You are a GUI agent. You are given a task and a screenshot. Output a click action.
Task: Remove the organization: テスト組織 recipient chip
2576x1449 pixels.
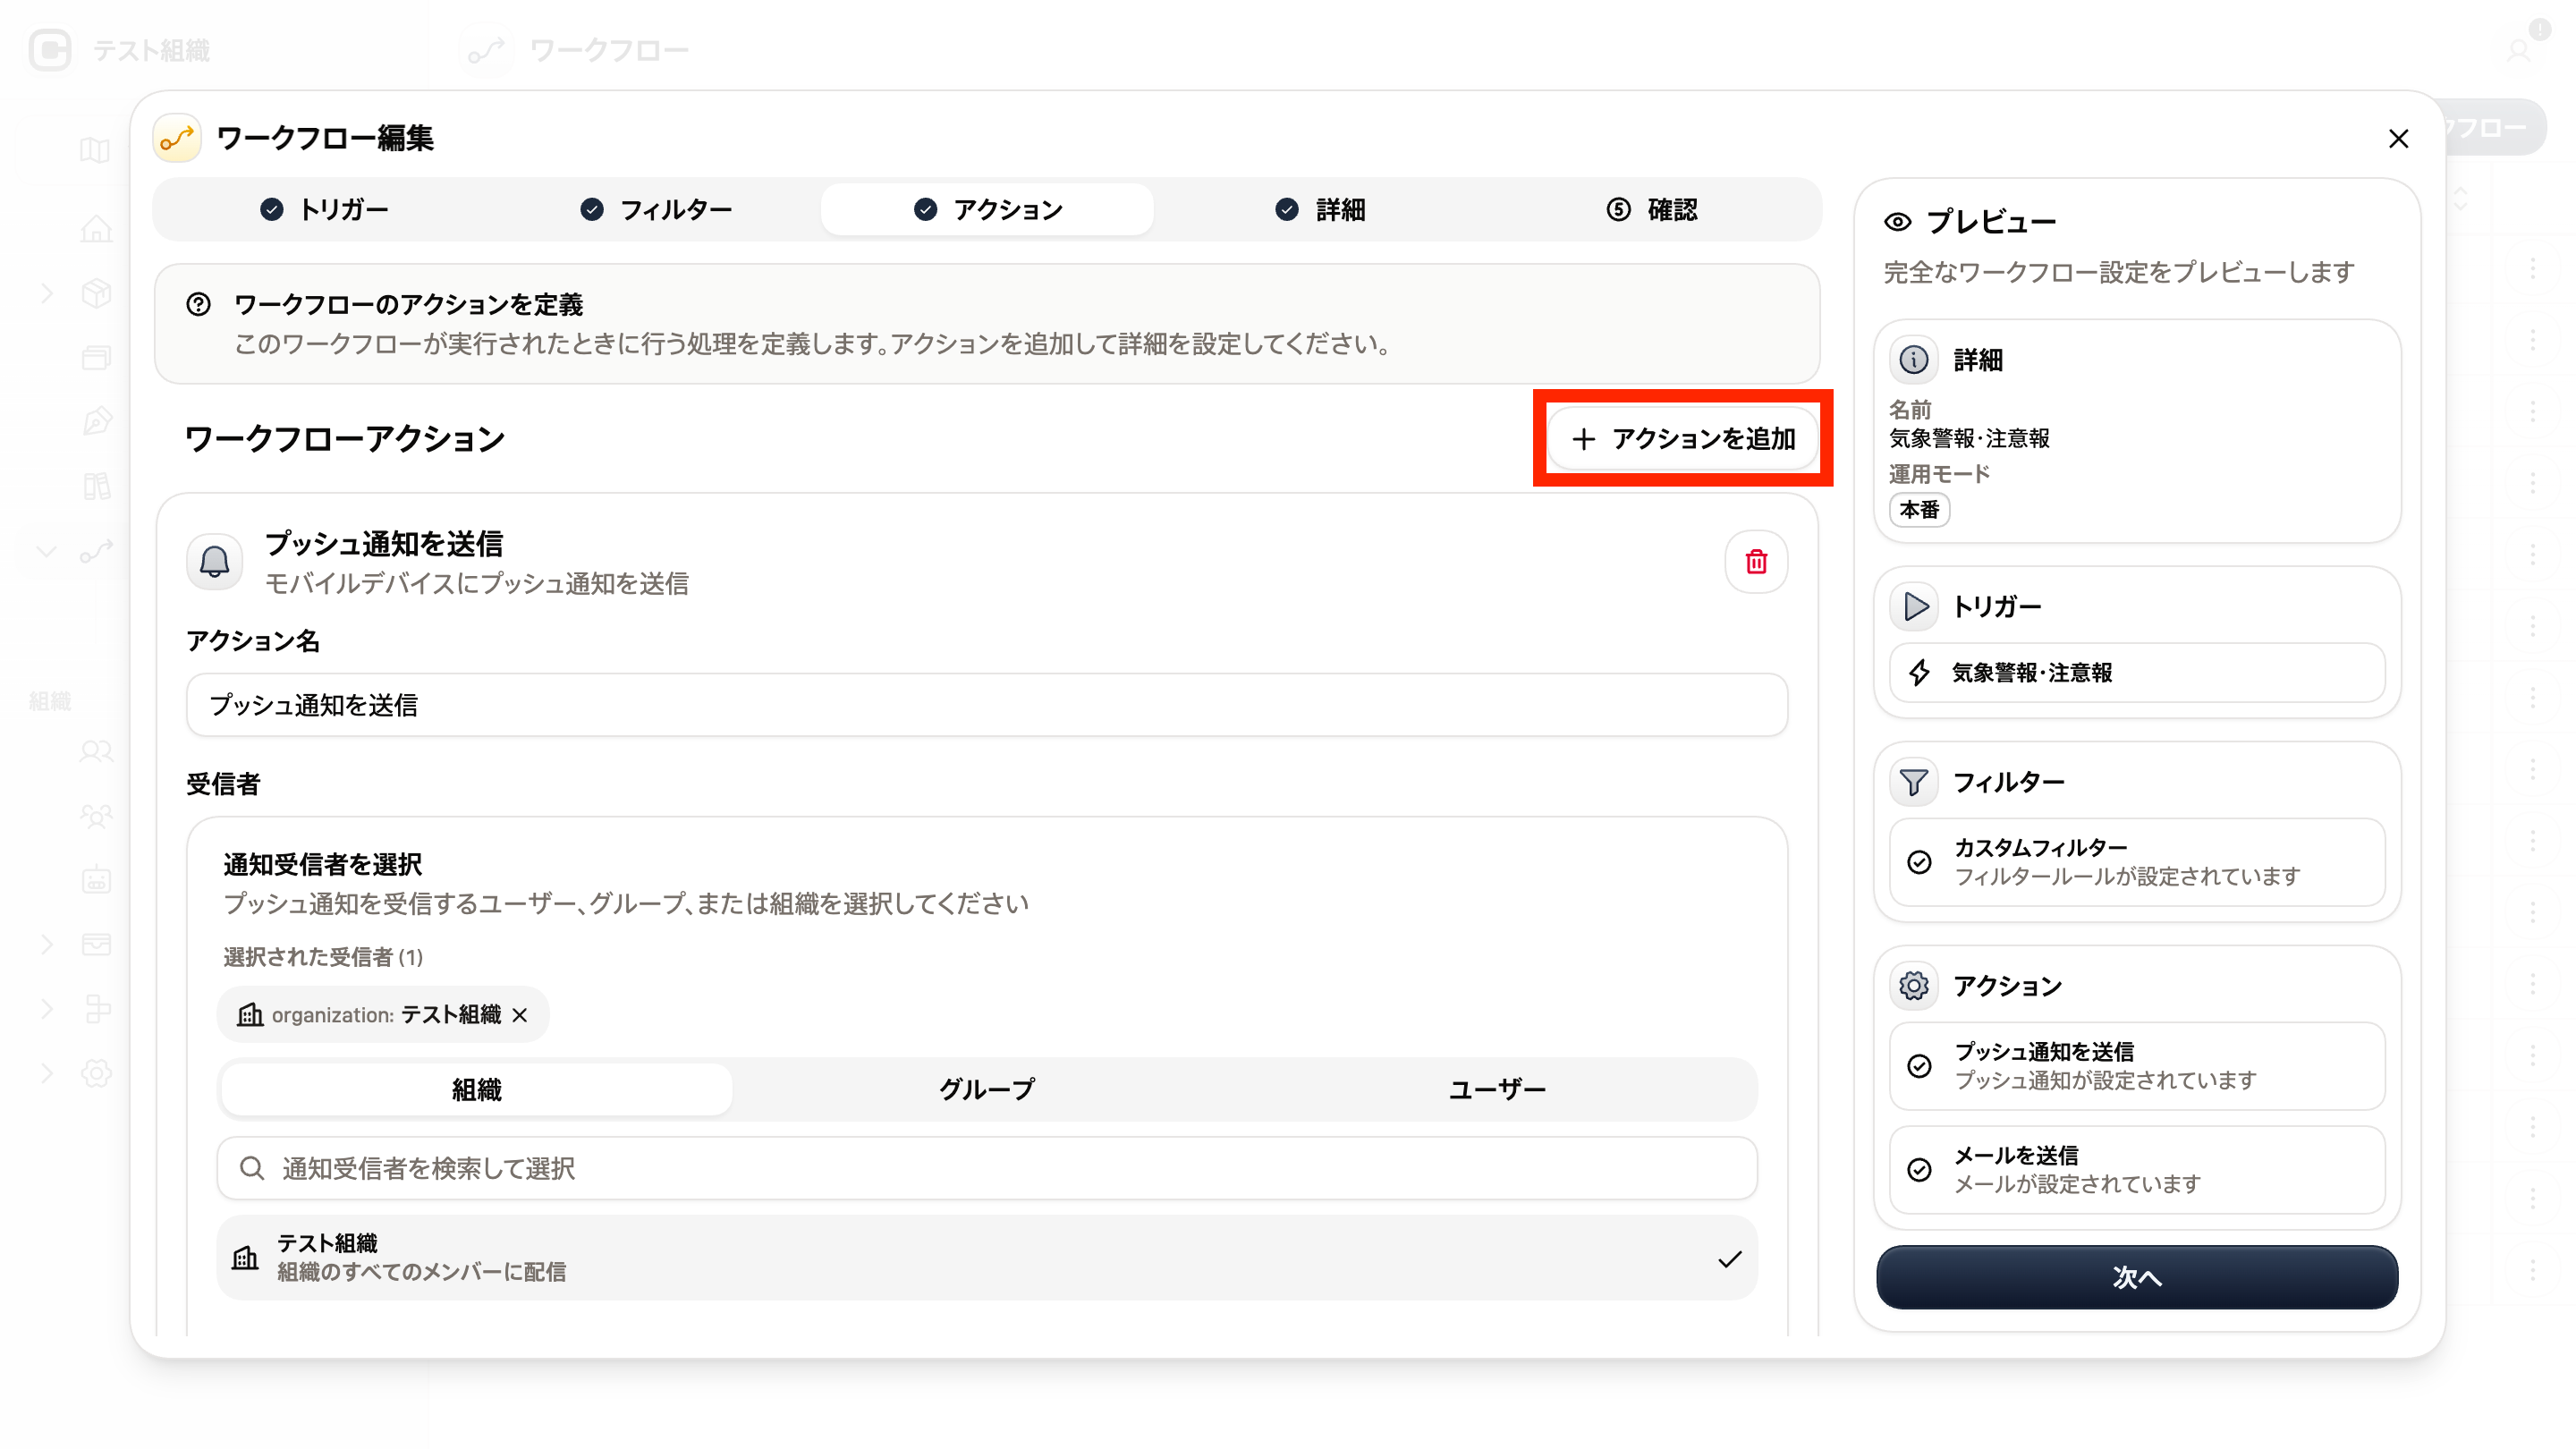tap(520, 1015)
